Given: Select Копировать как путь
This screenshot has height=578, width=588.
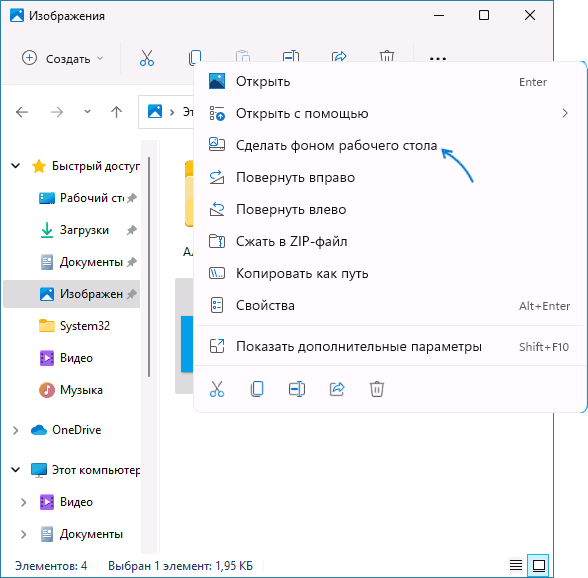Looking at the screenshot, I should pyautogui.click(x=390, y=273).
